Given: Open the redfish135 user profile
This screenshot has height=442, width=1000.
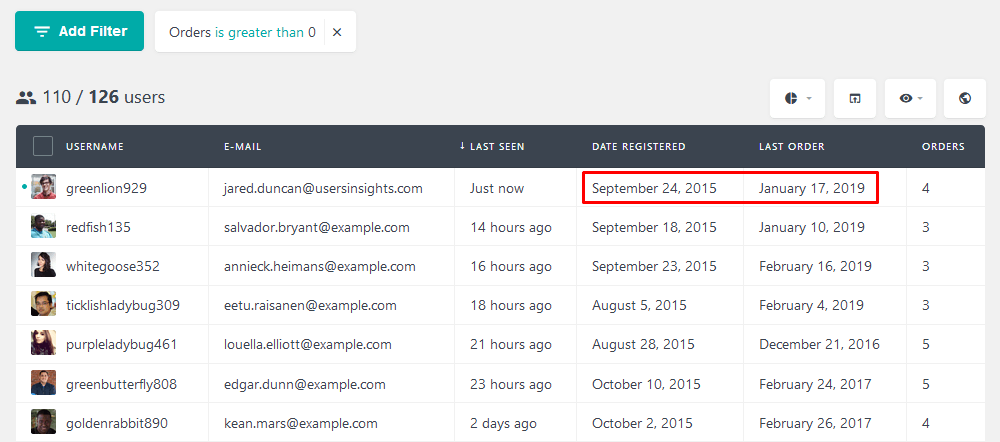Looking at the screenshot, I should (x=98, y=227).
